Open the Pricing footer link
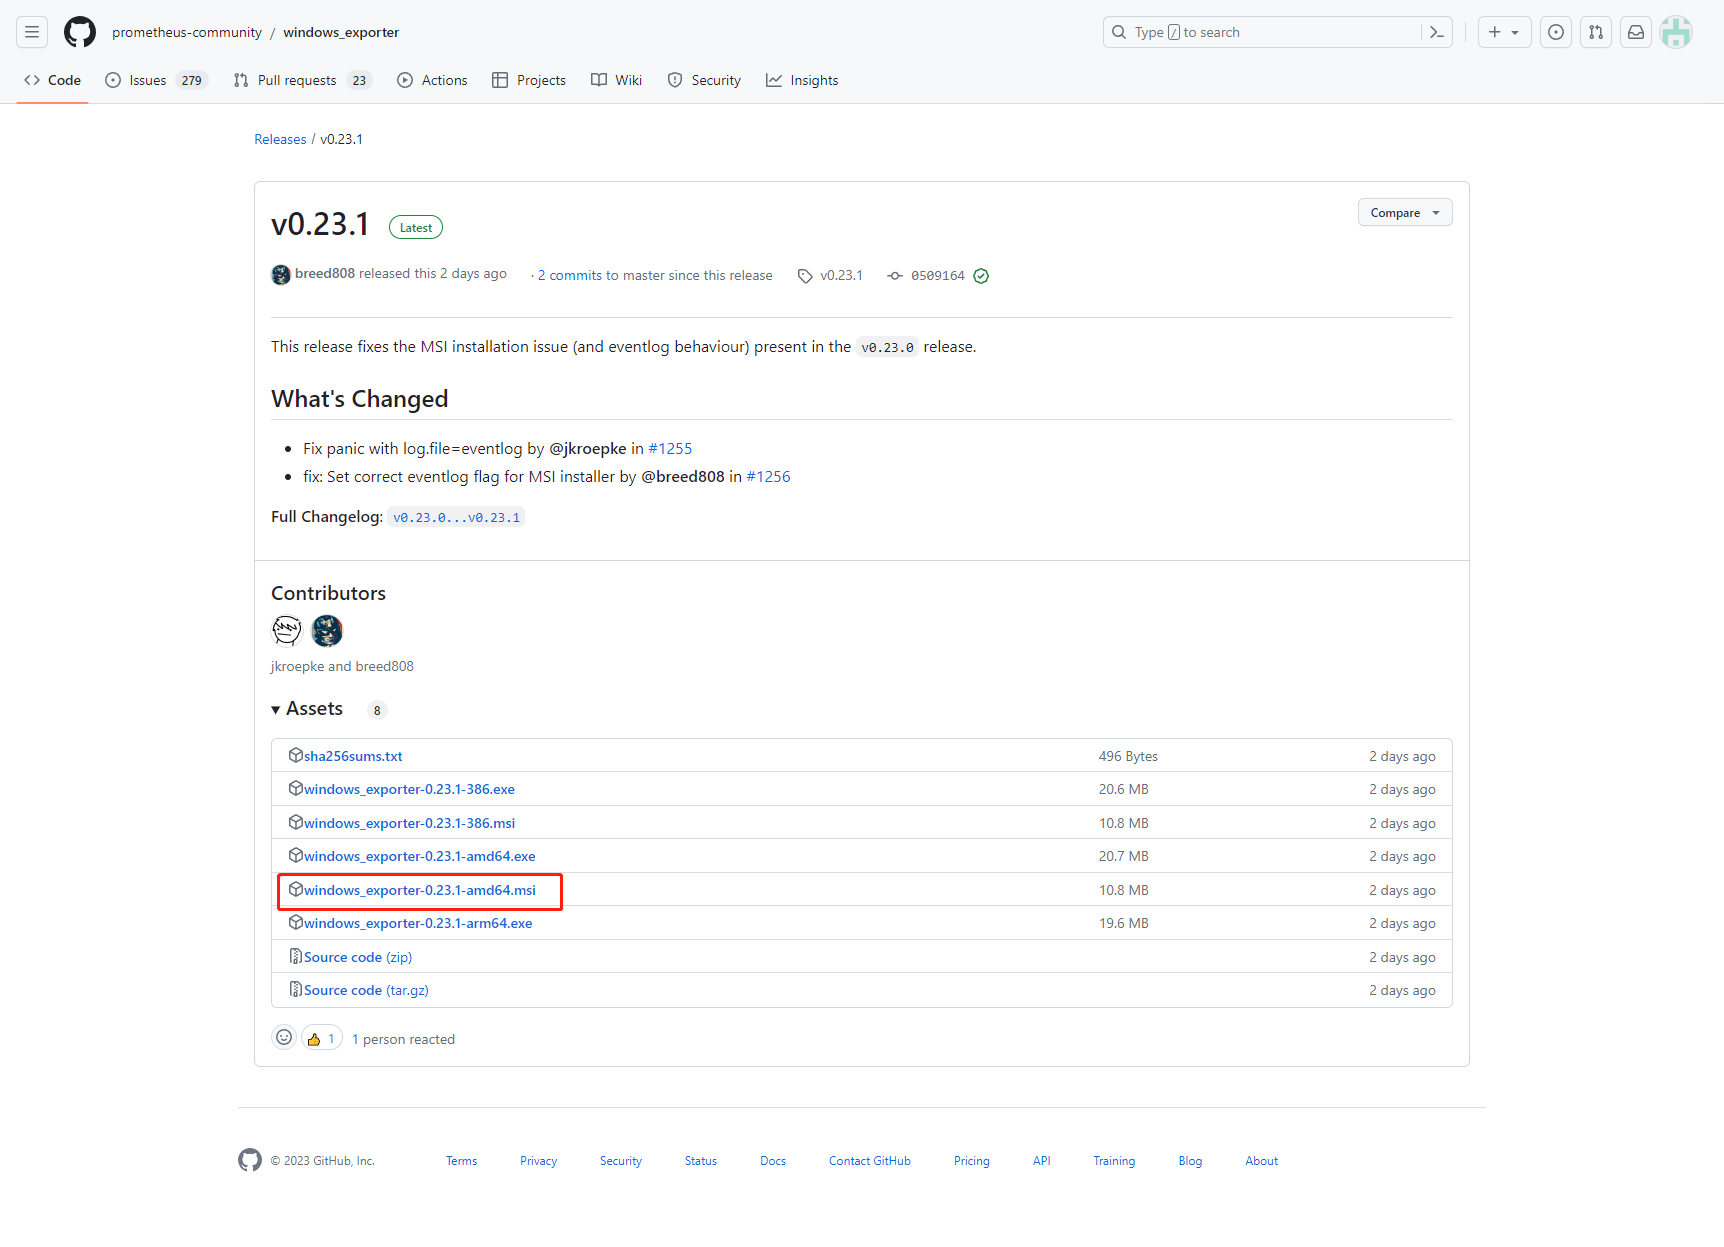Image resolution: width=1724 pixels, height=1247 pixels. pos(972,1161)
